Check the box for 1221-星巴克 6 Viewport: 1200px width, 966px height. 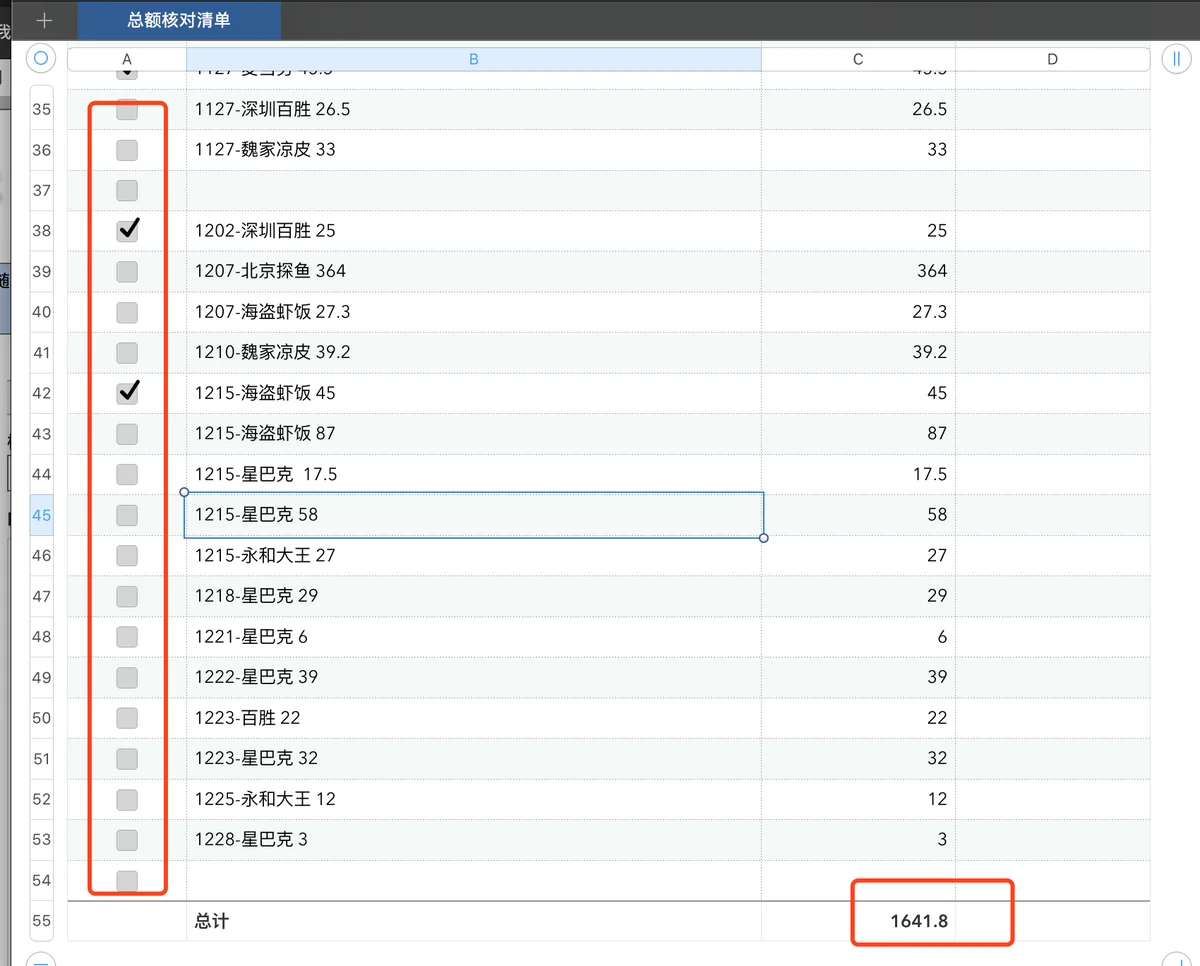click(127, 636)
